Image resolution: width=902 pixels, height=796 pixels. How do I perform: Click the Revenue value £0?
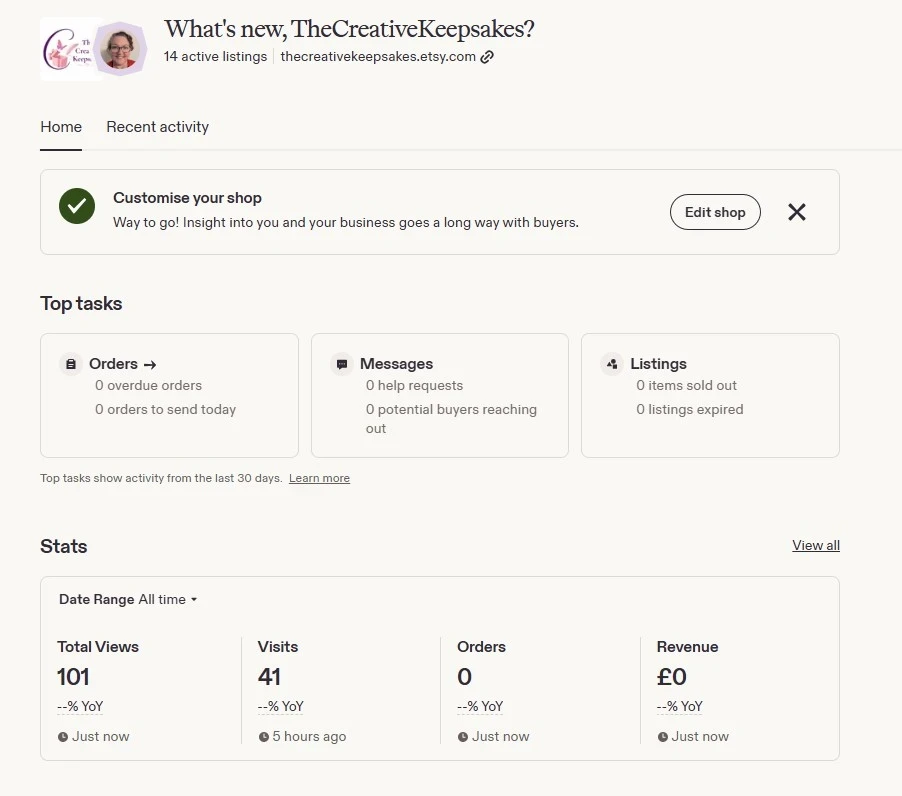click(671, 677)
